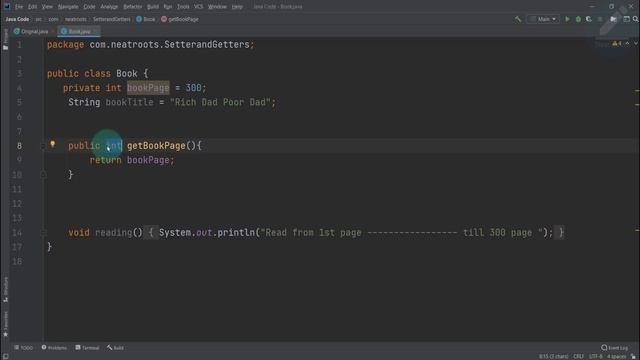The width and height of the screenshot is (640, 360).
Task: Click the warnings indicator in editor corner
Action: click(x=616, y=44)
